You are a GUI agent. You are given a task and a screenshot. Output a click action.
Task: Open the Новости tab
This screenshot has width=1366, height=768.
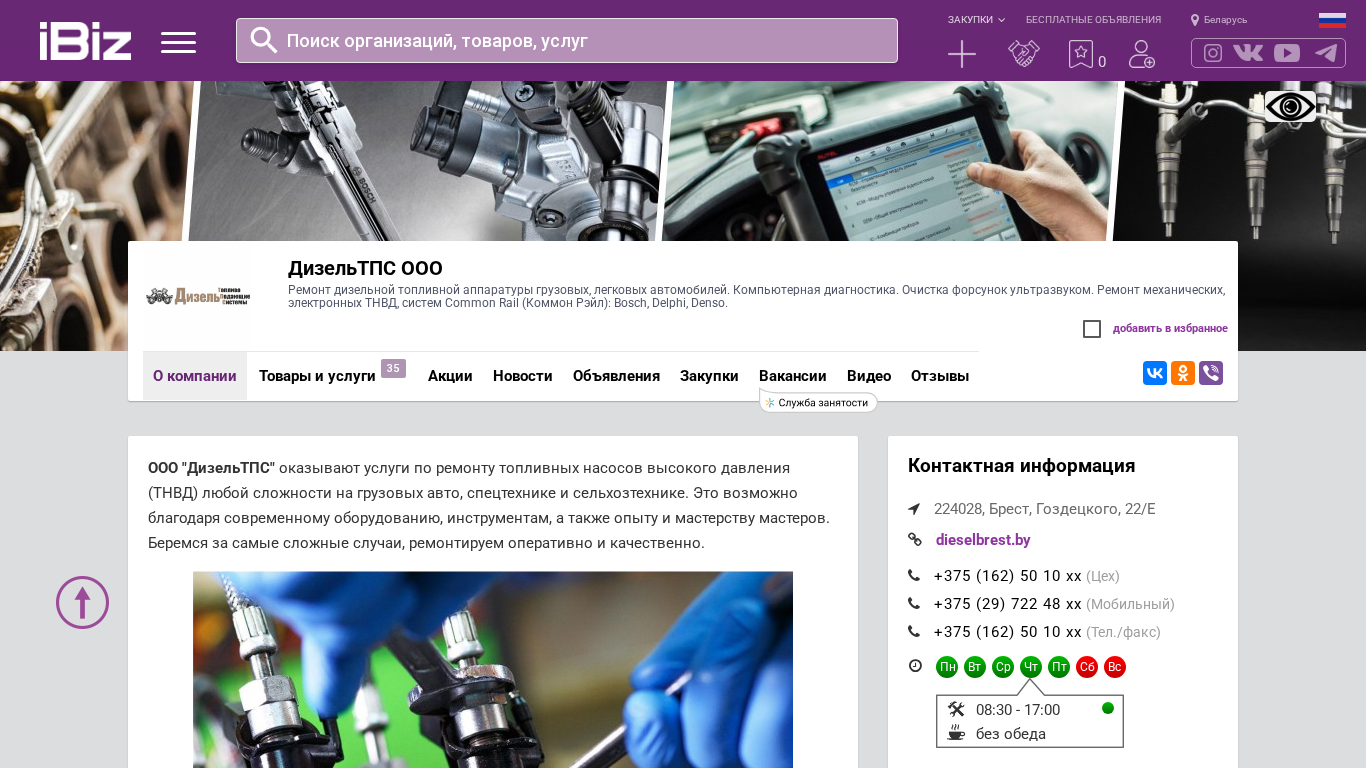[x=523, y=376]
